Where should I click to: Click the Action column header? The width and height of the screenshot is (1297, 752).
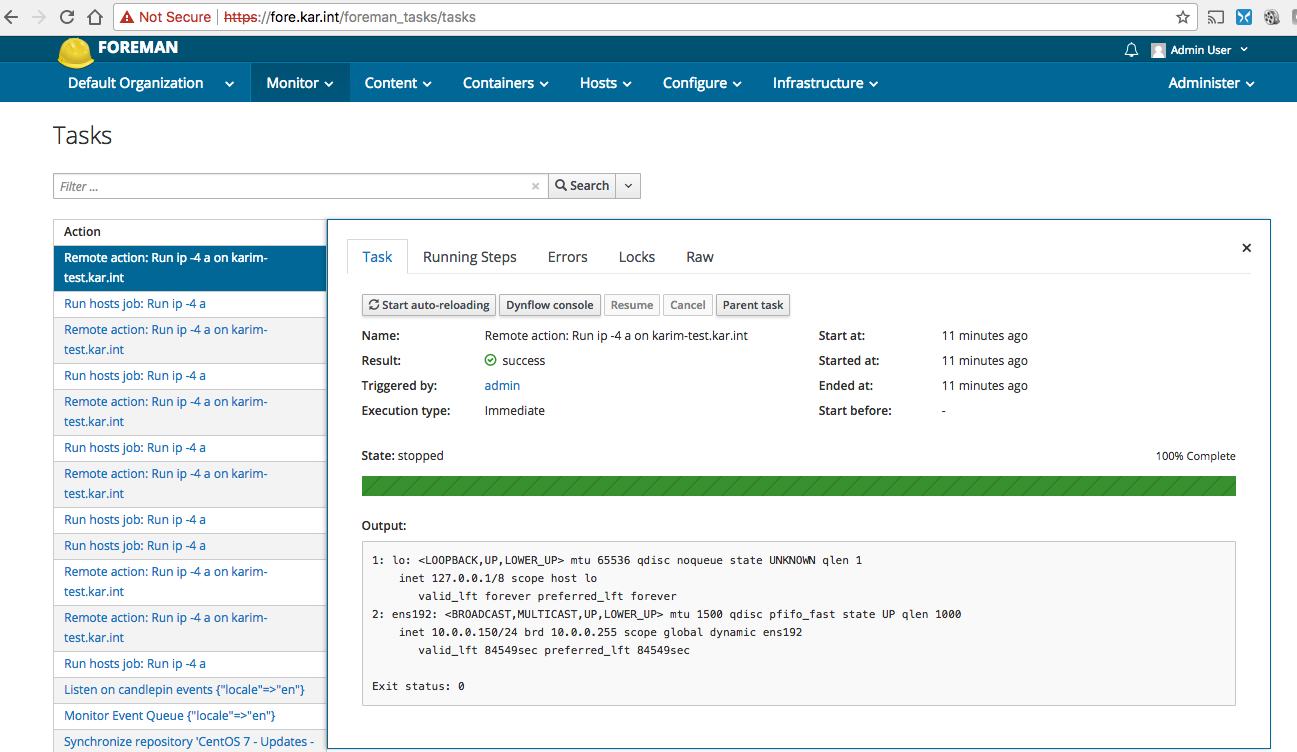pyautogui.click(x=82, y=232)
